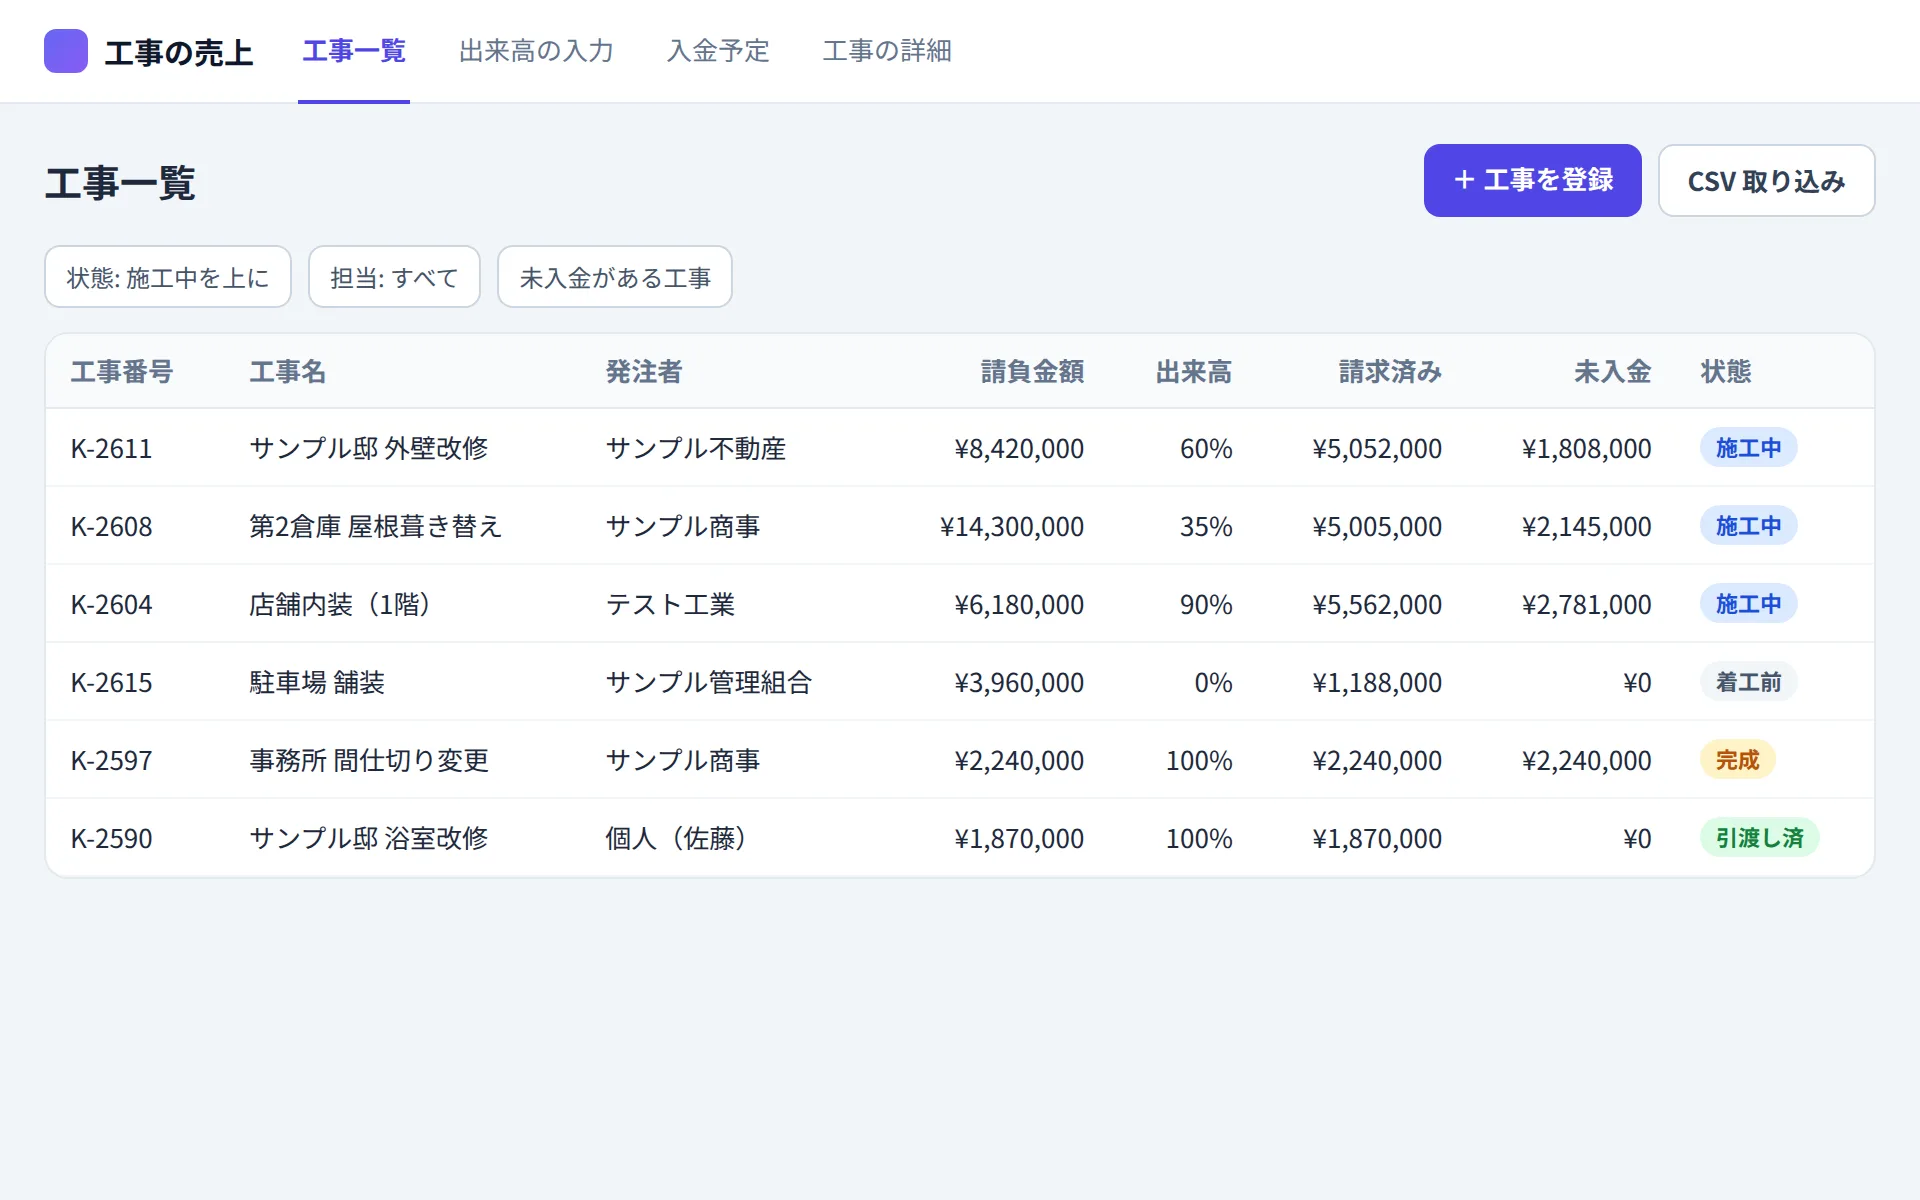The width and height of the screenshot is (1920, 1200).
Task: Click the 未入金 column header
Action: (x=1612, y=372)
